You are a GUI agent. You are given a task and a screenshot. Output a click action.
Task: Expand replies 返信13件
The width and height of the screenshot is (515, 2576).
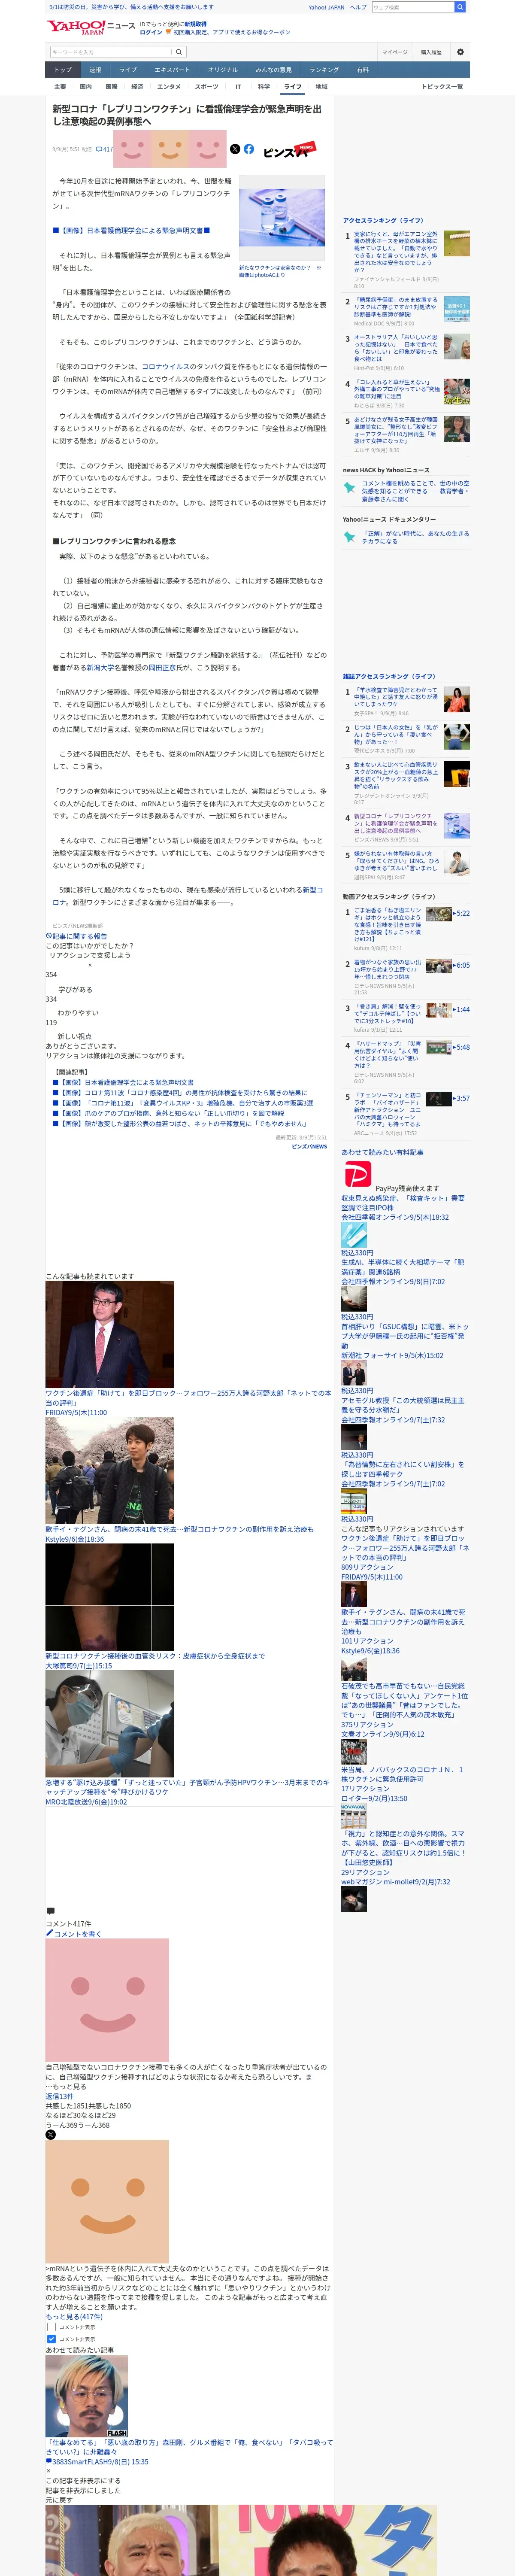point(59,2096)
